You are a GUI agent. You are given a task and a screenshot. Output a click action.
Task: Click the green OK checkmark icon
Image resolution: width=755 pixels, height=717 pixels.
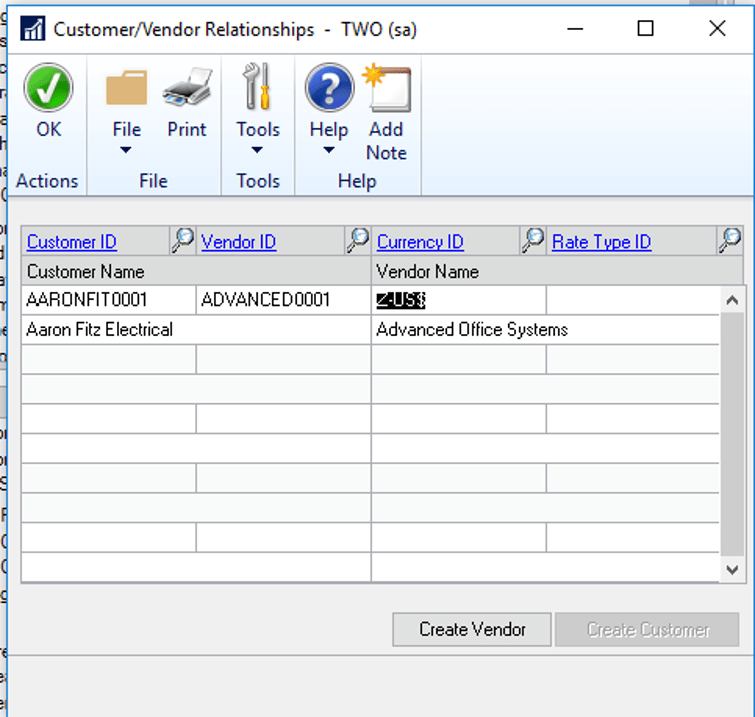click(48, 88)
